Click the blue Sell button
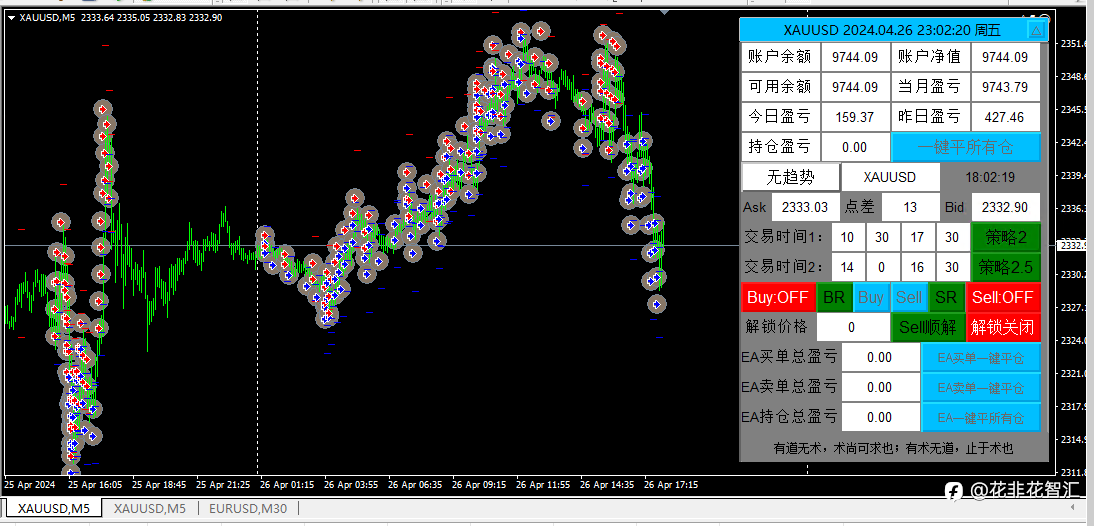 click(x=908, y=297)
